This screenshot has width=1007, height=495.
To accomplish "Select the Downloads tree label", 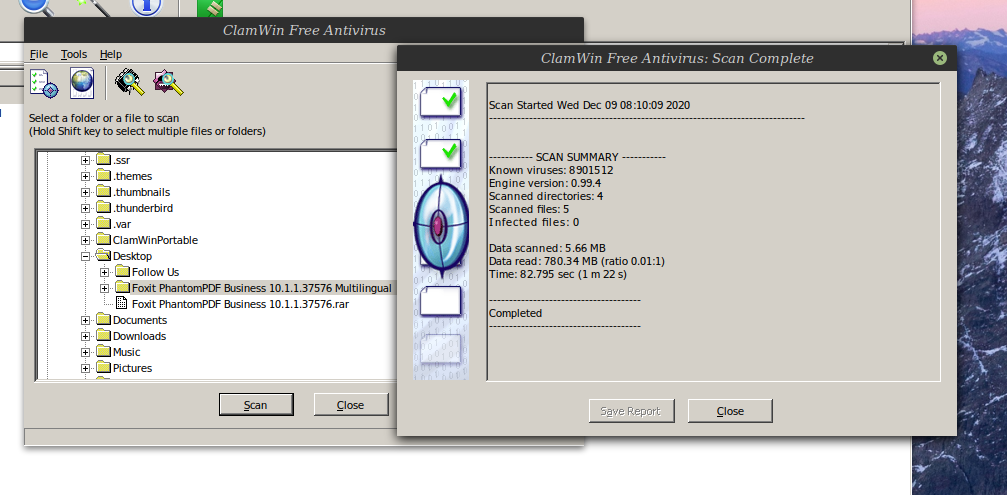I will coord(139,336).
